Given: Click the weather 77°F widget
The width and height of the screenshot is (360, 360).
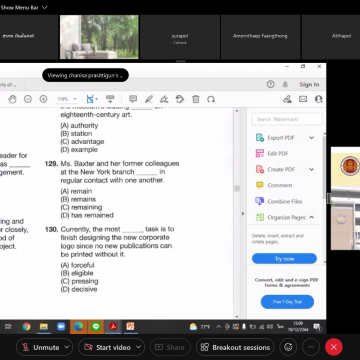Looking at the screenshot, I should pyautogui.click(x=200, y=327).
